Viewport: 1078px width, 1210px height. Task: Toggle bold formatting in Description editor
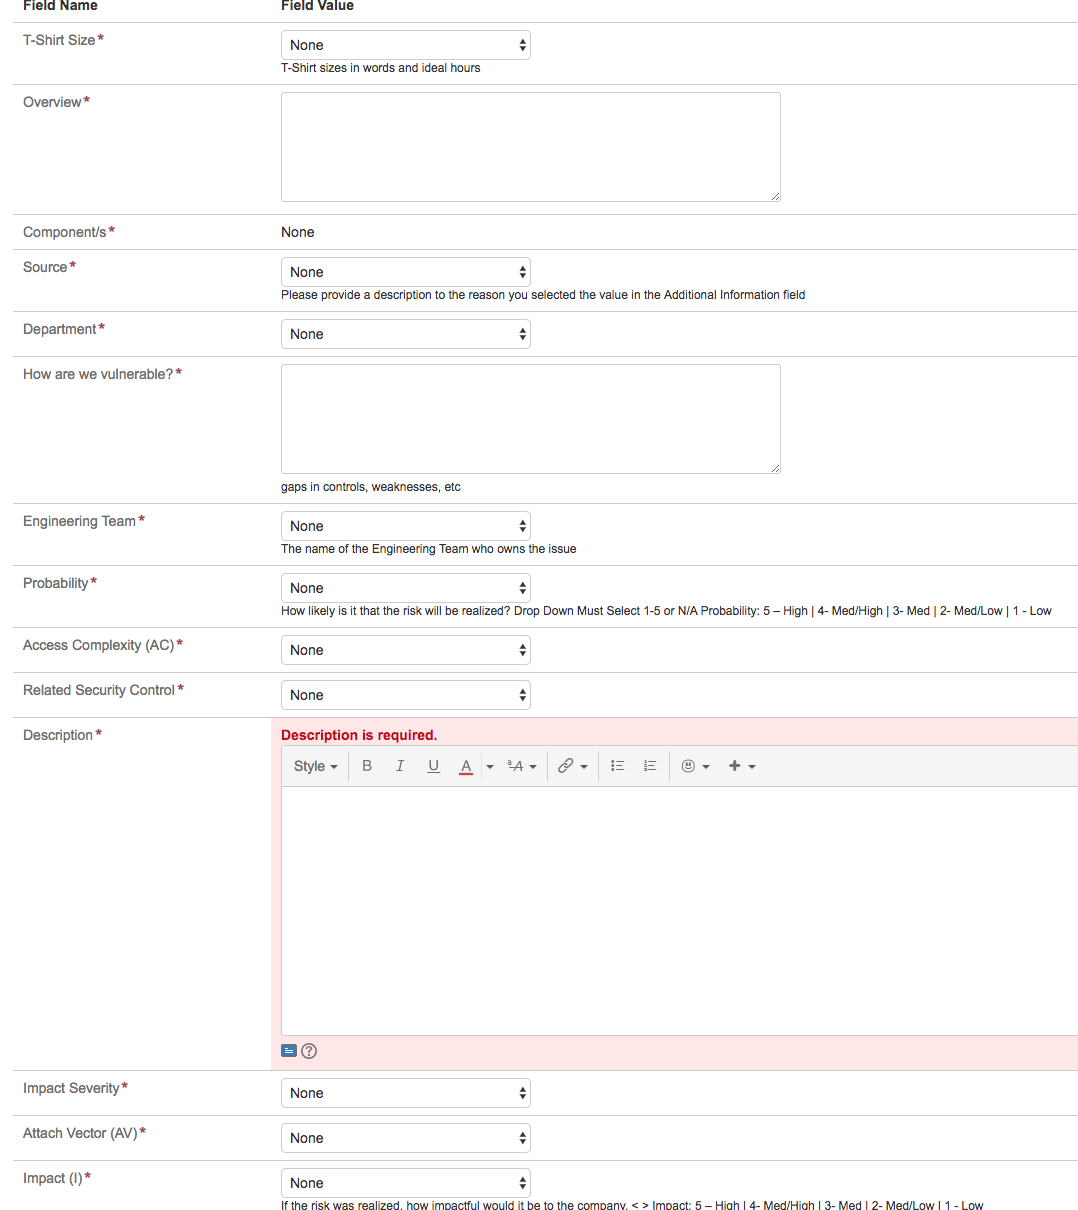pos(367,766)
